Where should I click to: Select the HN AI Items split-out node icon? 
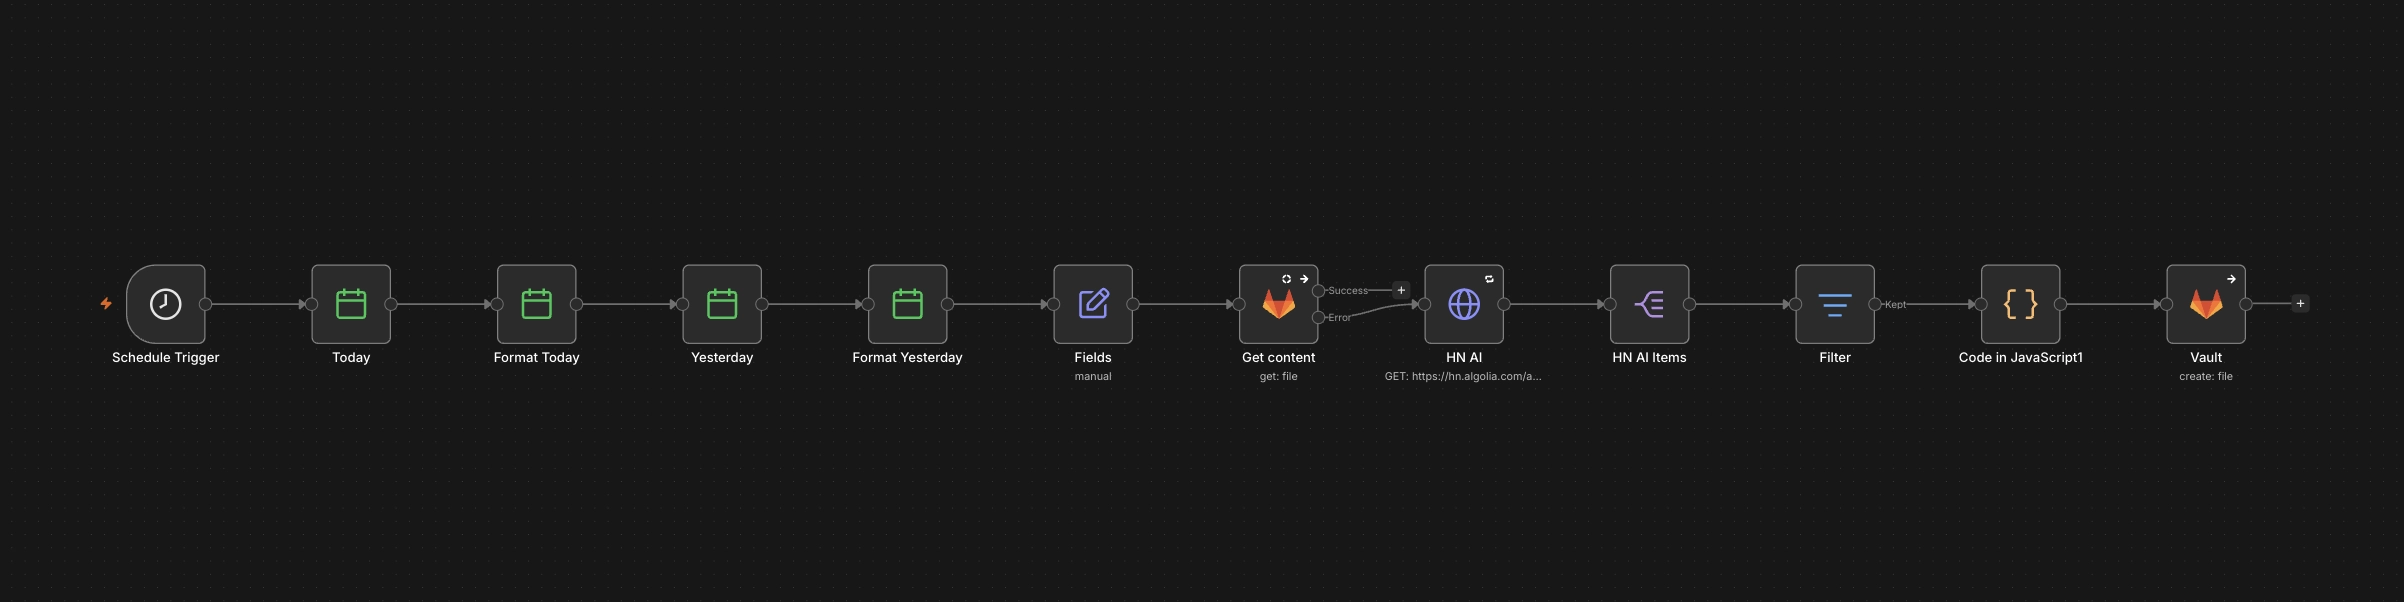click(1650, 304)
